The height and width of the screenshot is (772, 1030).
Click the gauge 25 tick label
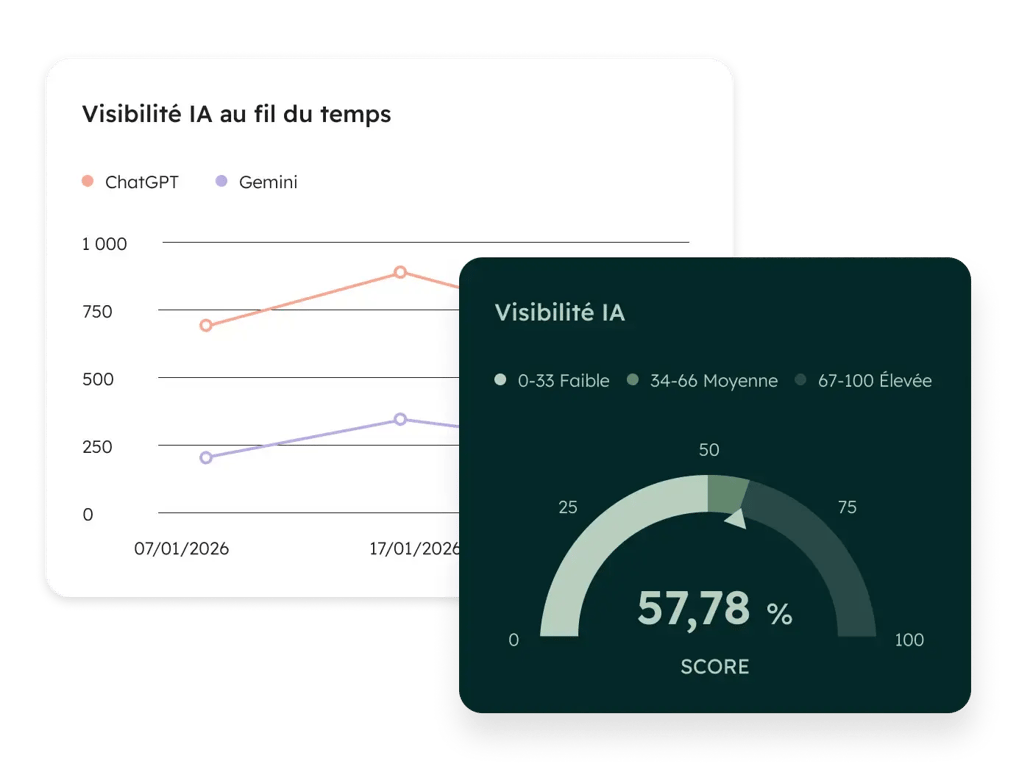(568, 507)
